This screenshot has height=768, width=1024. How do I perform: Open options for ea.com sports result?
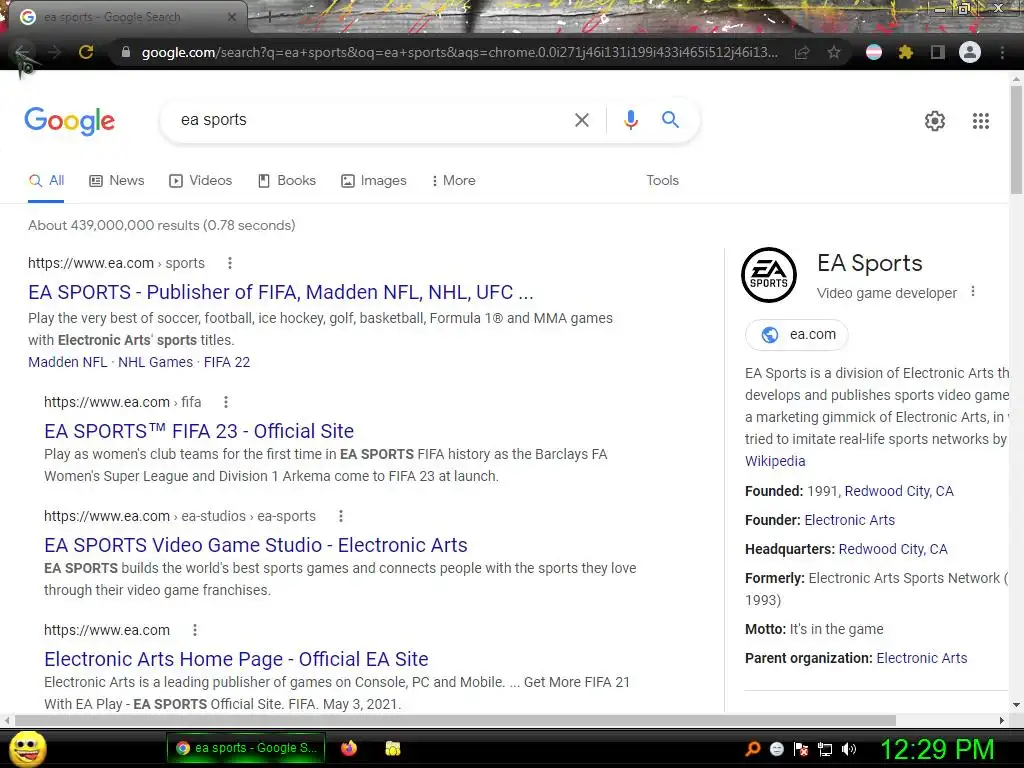click(229, 263)
